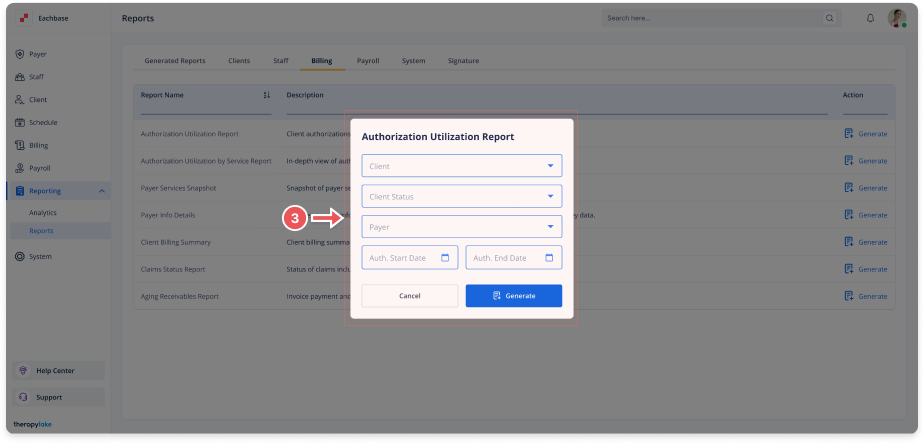Open calendar icon for Auth. Start Date
Screen dimensions: 924x444
coord(445,258)
